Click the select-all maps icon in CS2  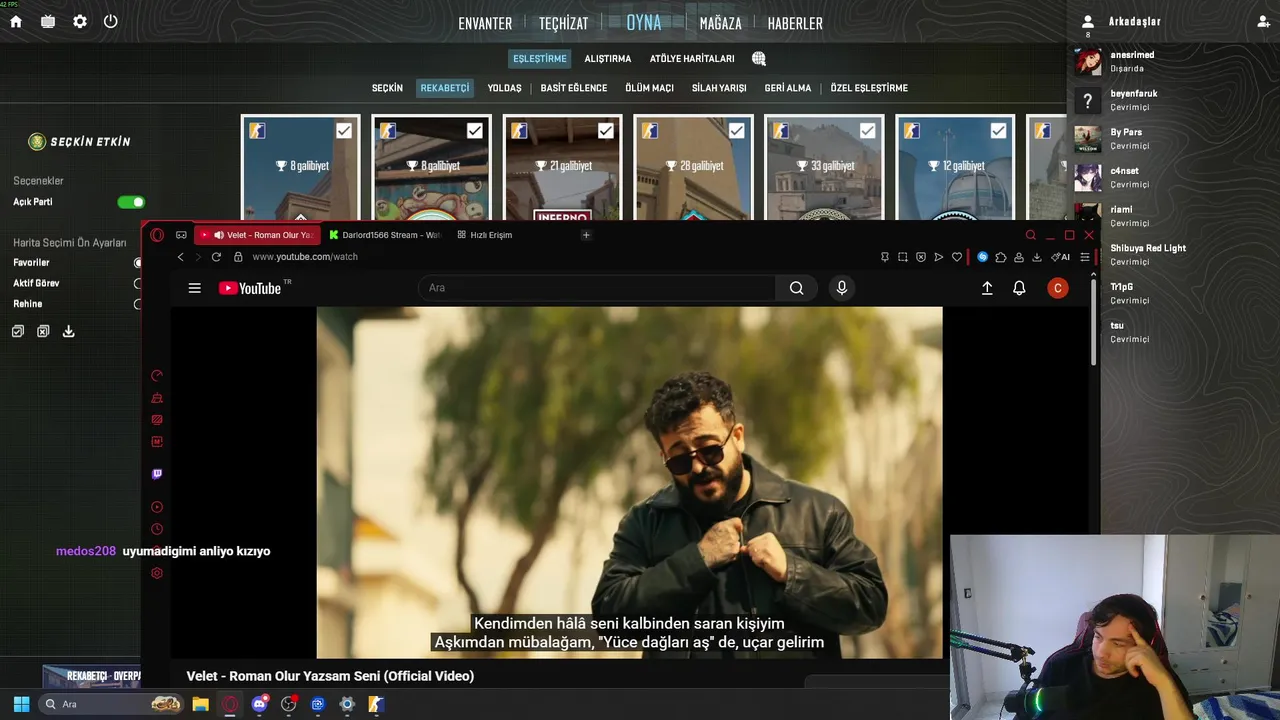(x=17, y=331)
